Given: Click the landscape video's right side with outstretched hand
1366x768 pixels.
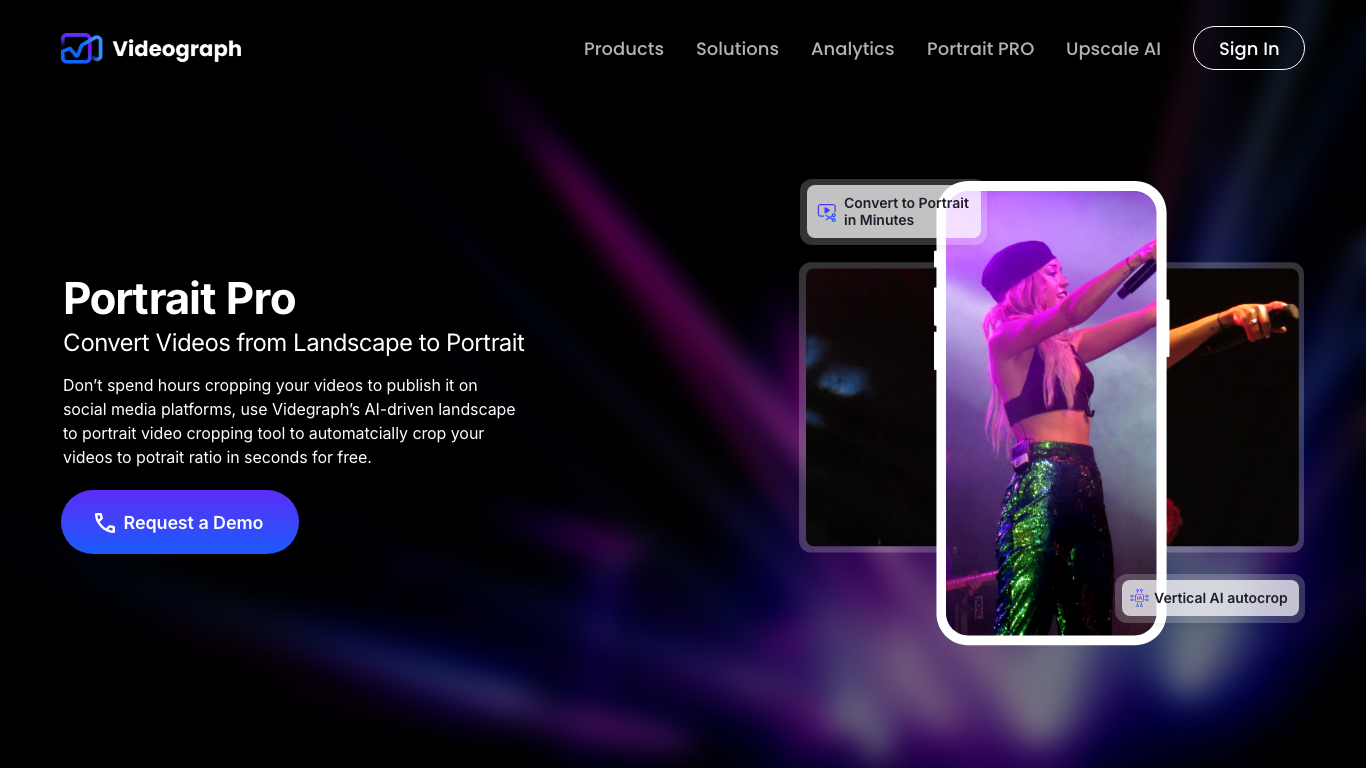Looking at the screenshot, I should tap(1233, 407).
